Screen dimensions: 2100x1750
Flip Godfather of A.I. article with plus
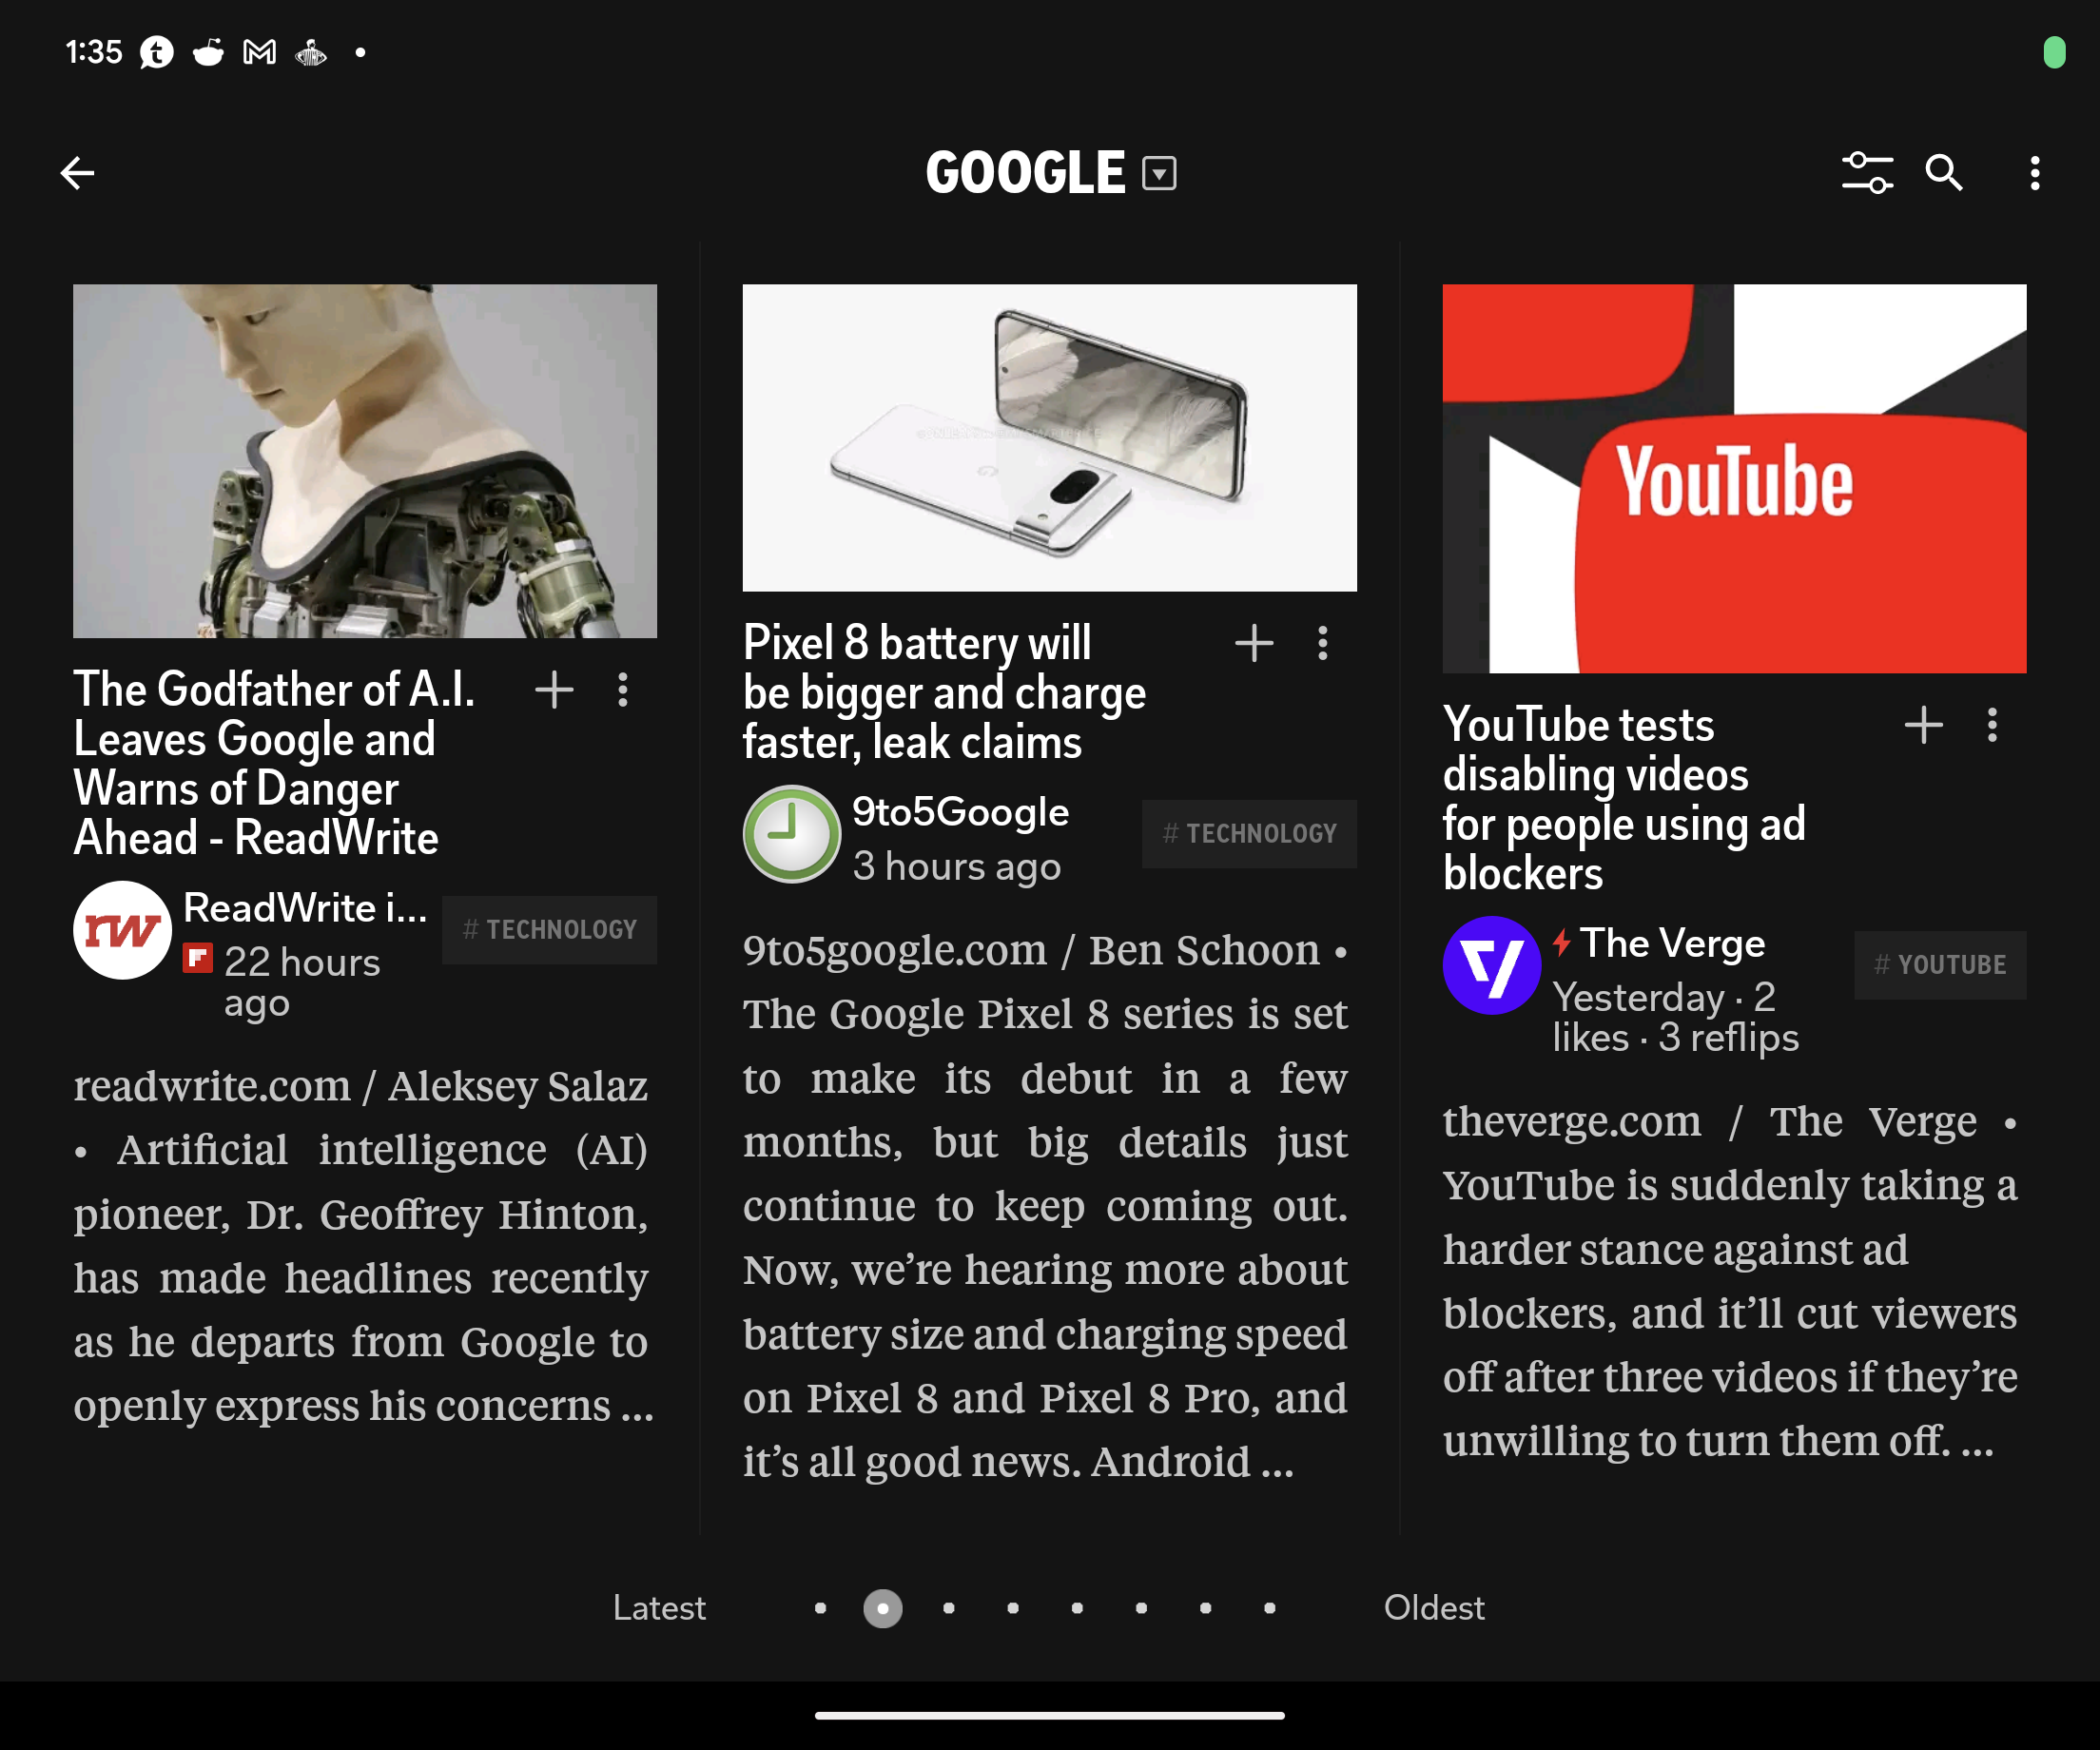click(x=554, y=690)
